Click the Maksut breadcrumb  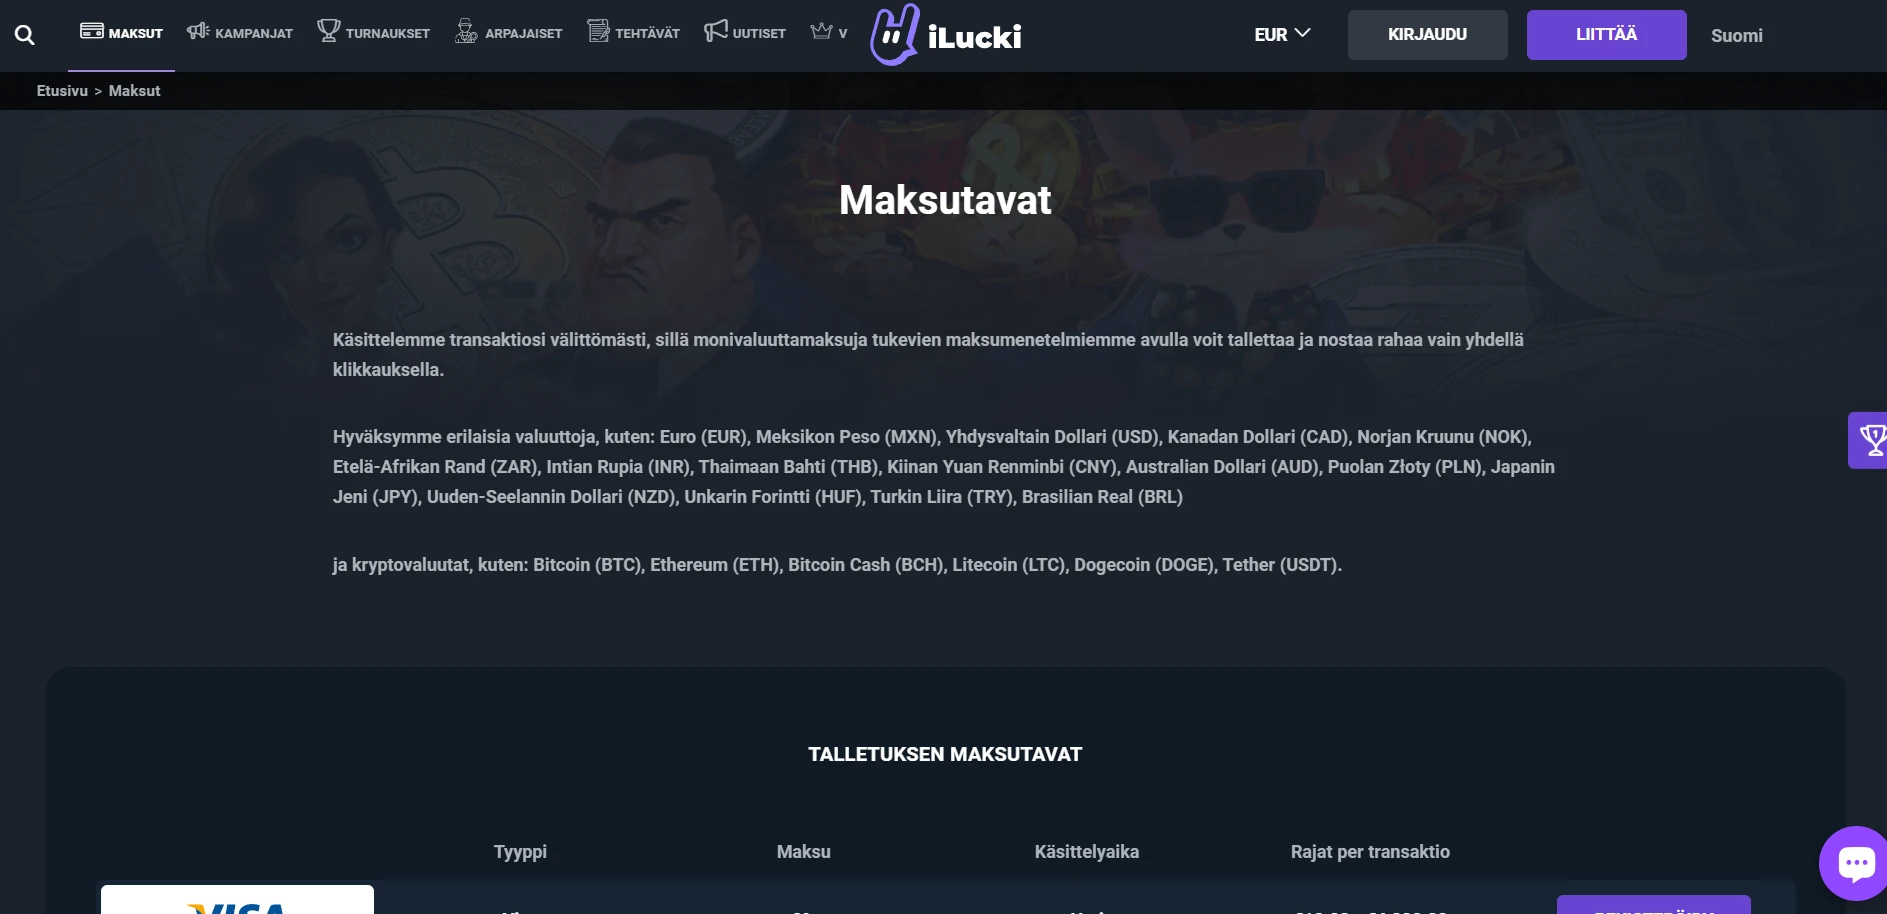134,91
